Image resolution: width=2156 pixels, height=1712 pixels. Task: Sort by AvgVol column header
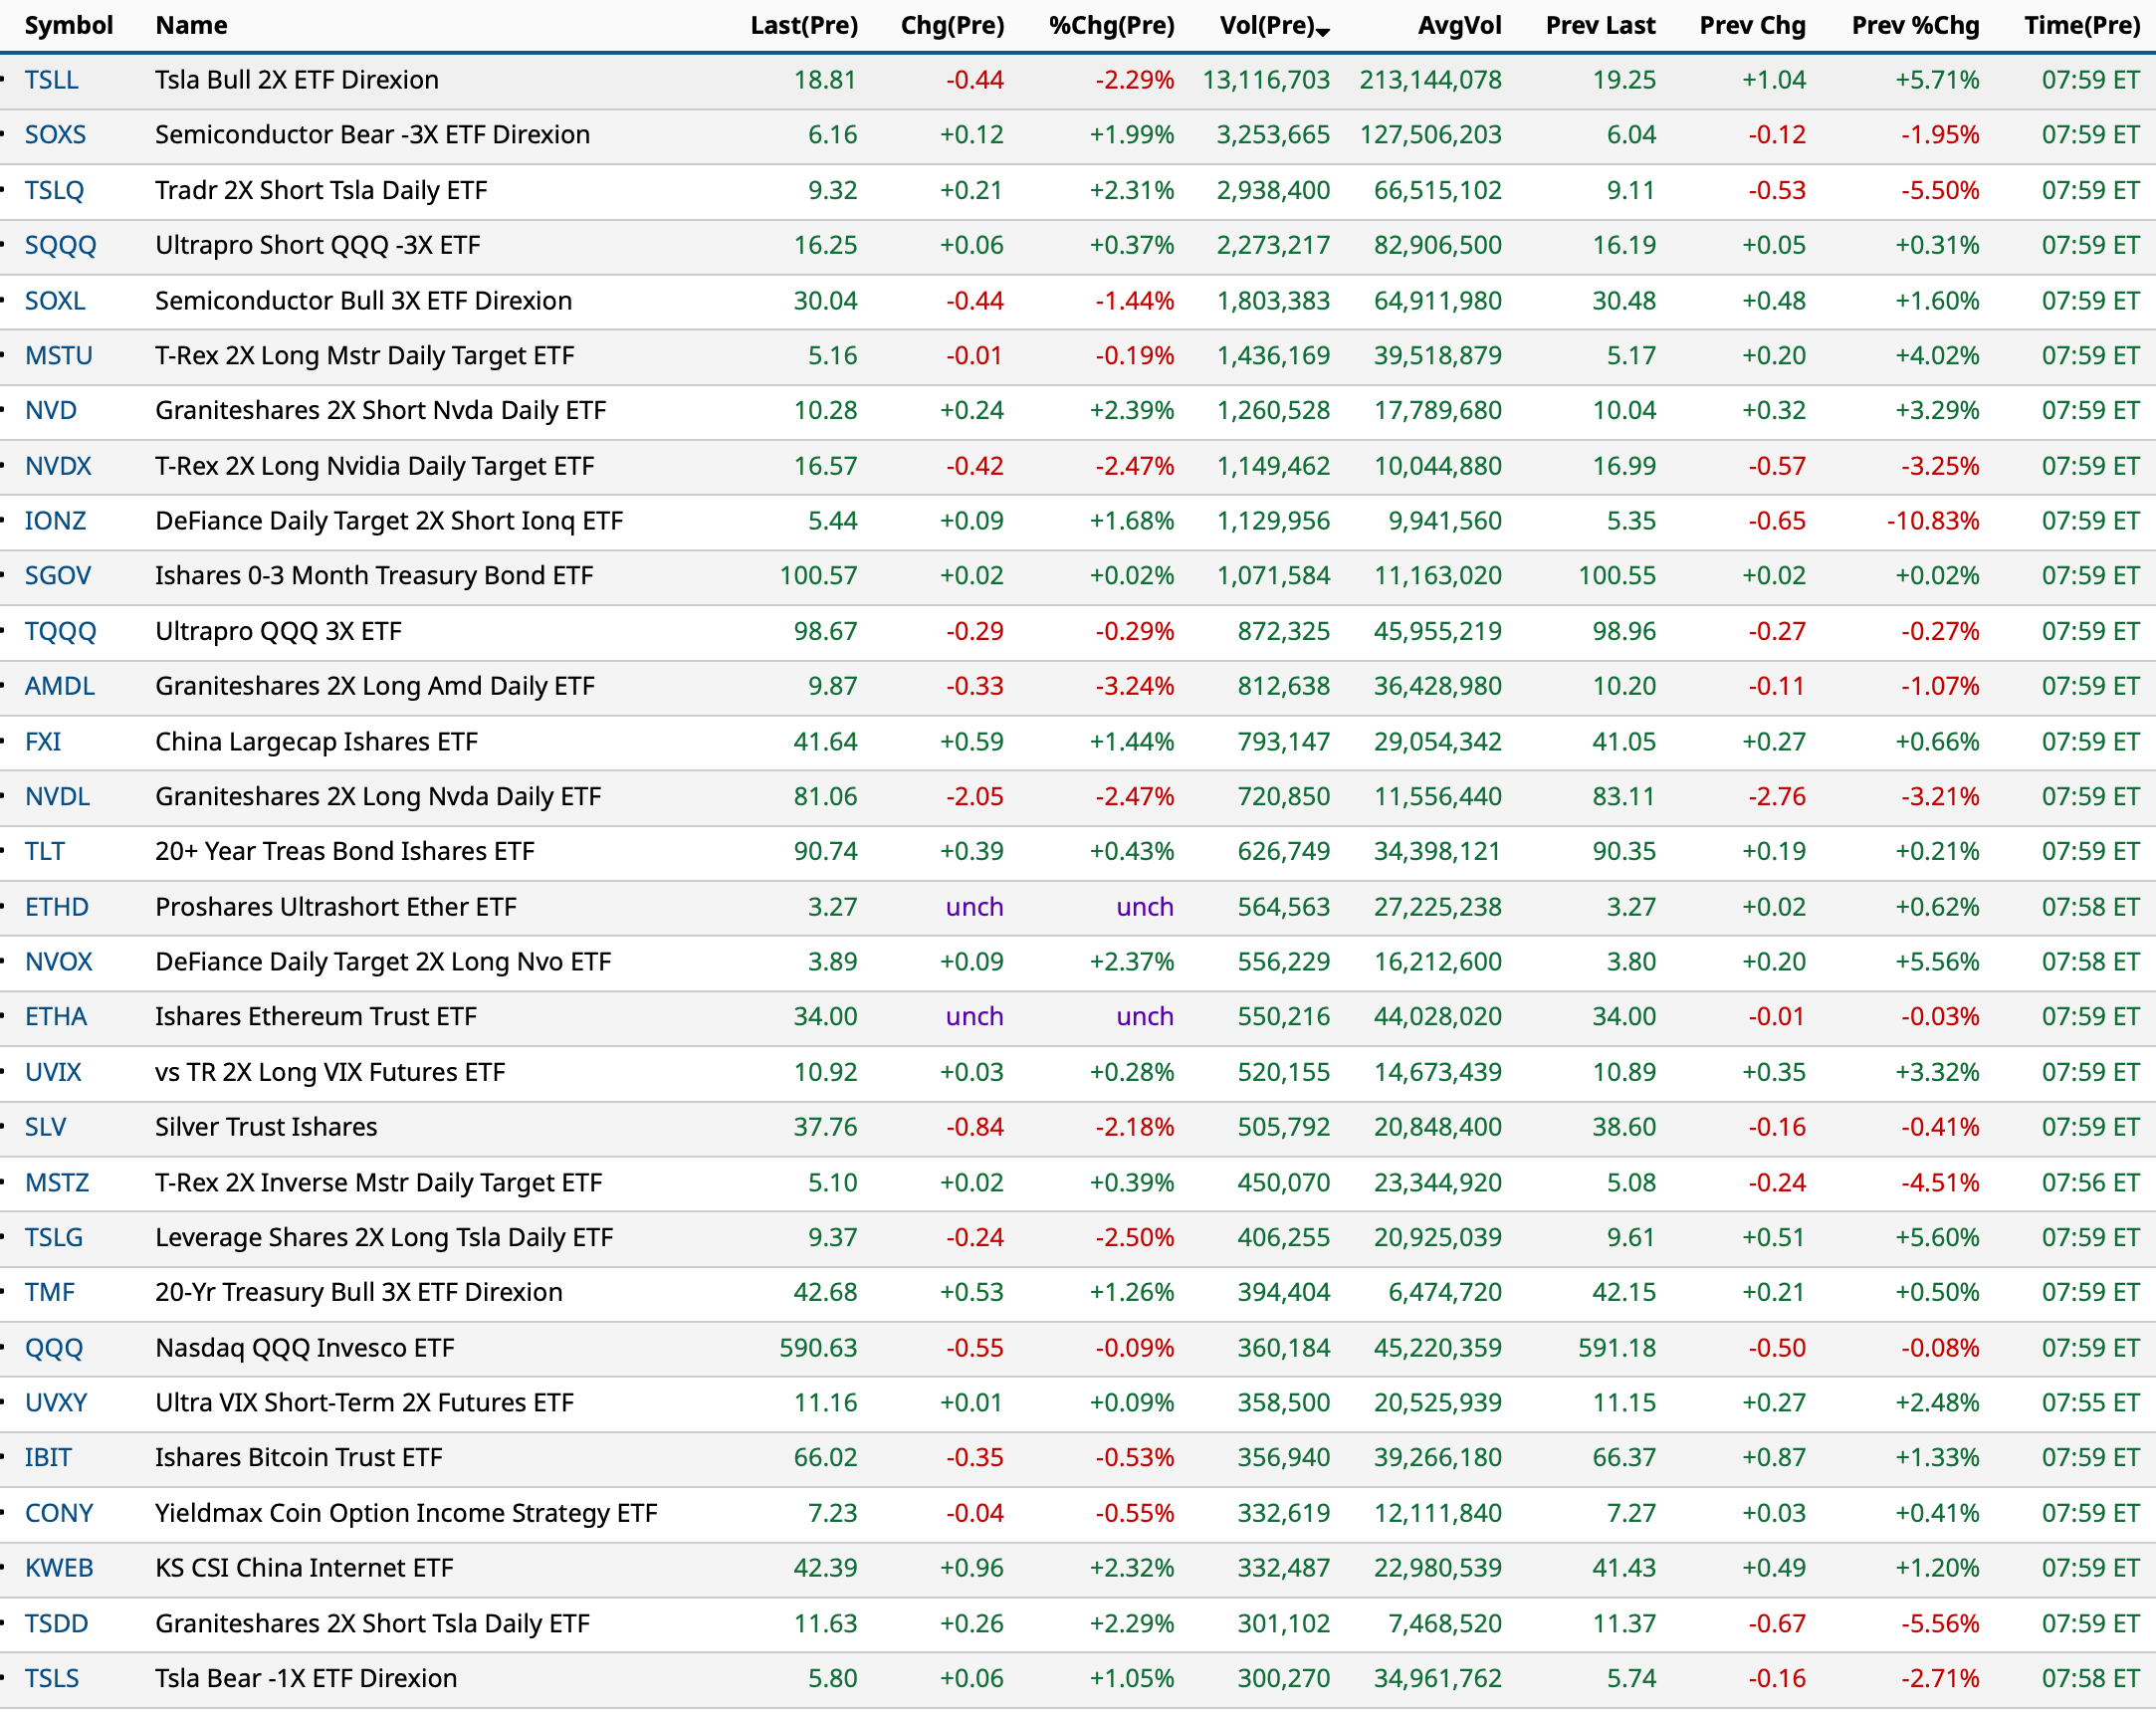point(1458,25)
